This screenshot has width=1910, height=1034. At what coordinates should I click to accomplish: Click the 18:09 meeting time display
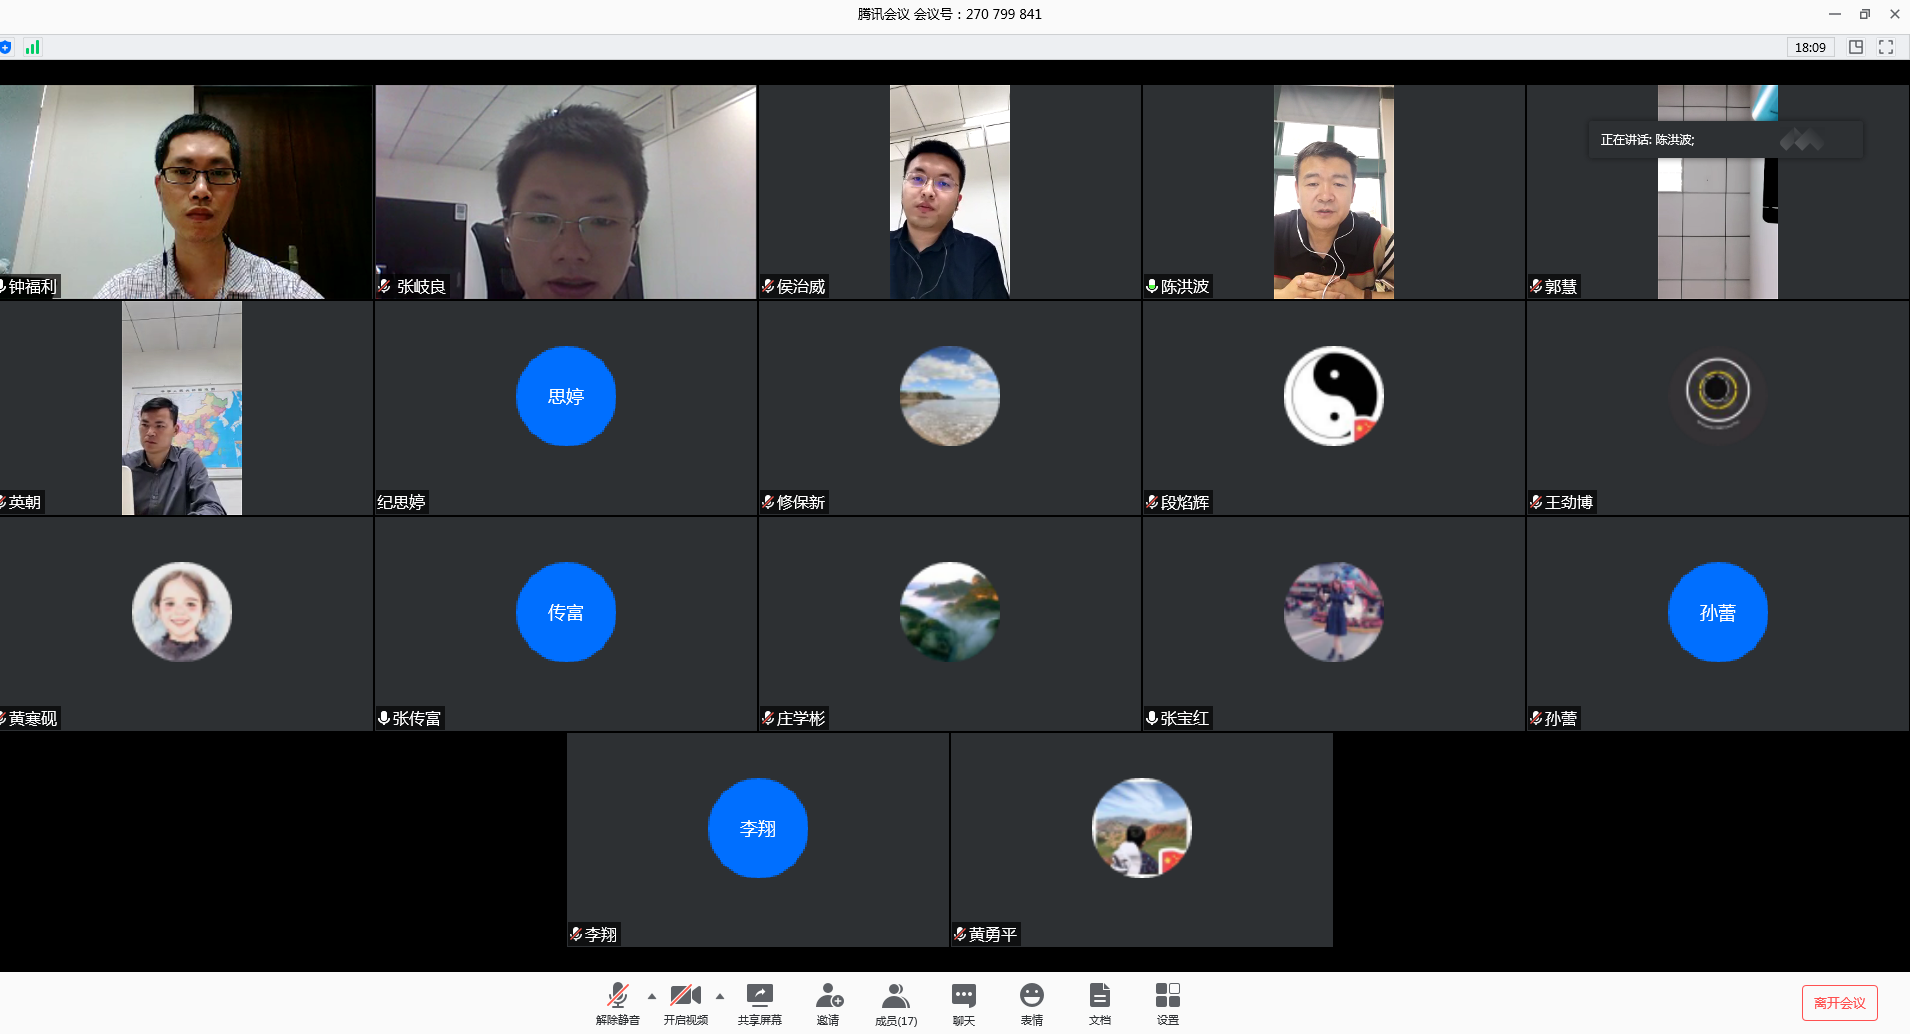tap(1809, 47)
